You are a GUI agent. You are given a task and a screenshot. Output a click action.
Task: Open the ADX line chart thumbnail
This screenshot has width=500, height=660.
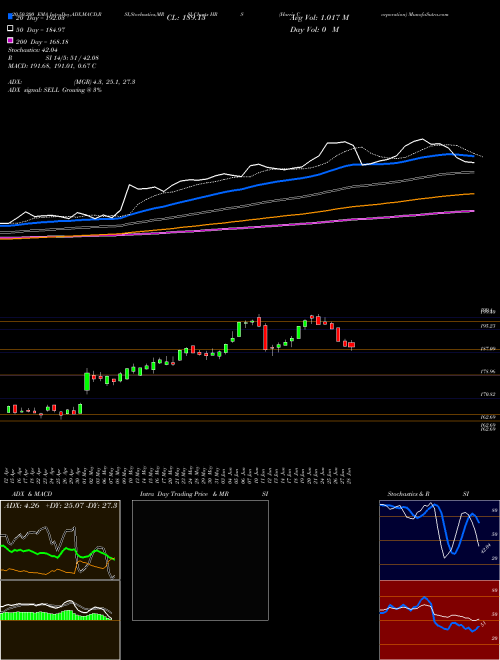point(60,540)
